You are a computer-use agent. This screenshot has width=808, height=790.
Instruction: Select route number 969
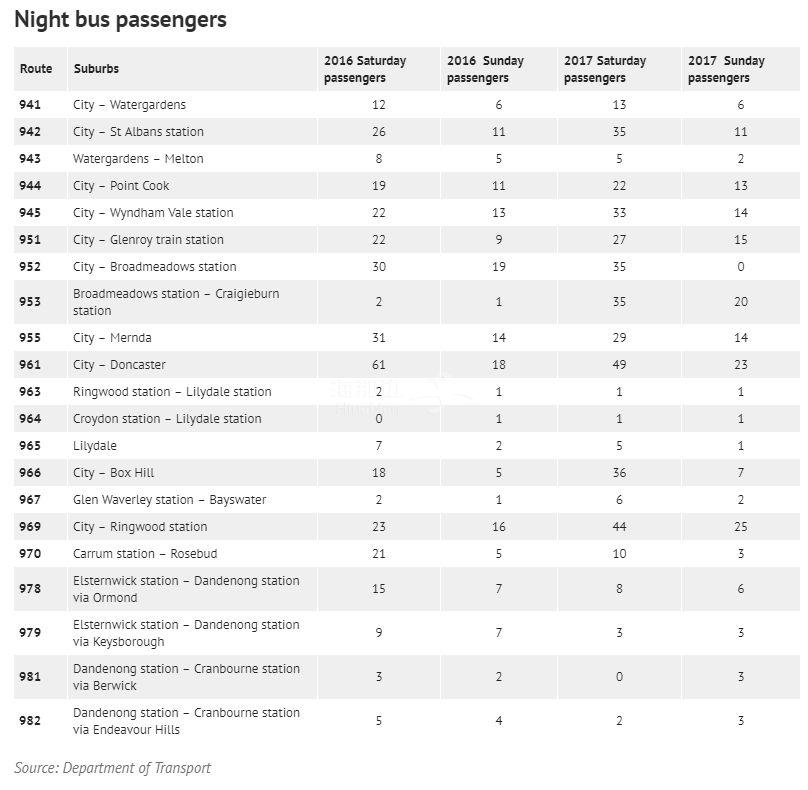click(x=31, y=527)
